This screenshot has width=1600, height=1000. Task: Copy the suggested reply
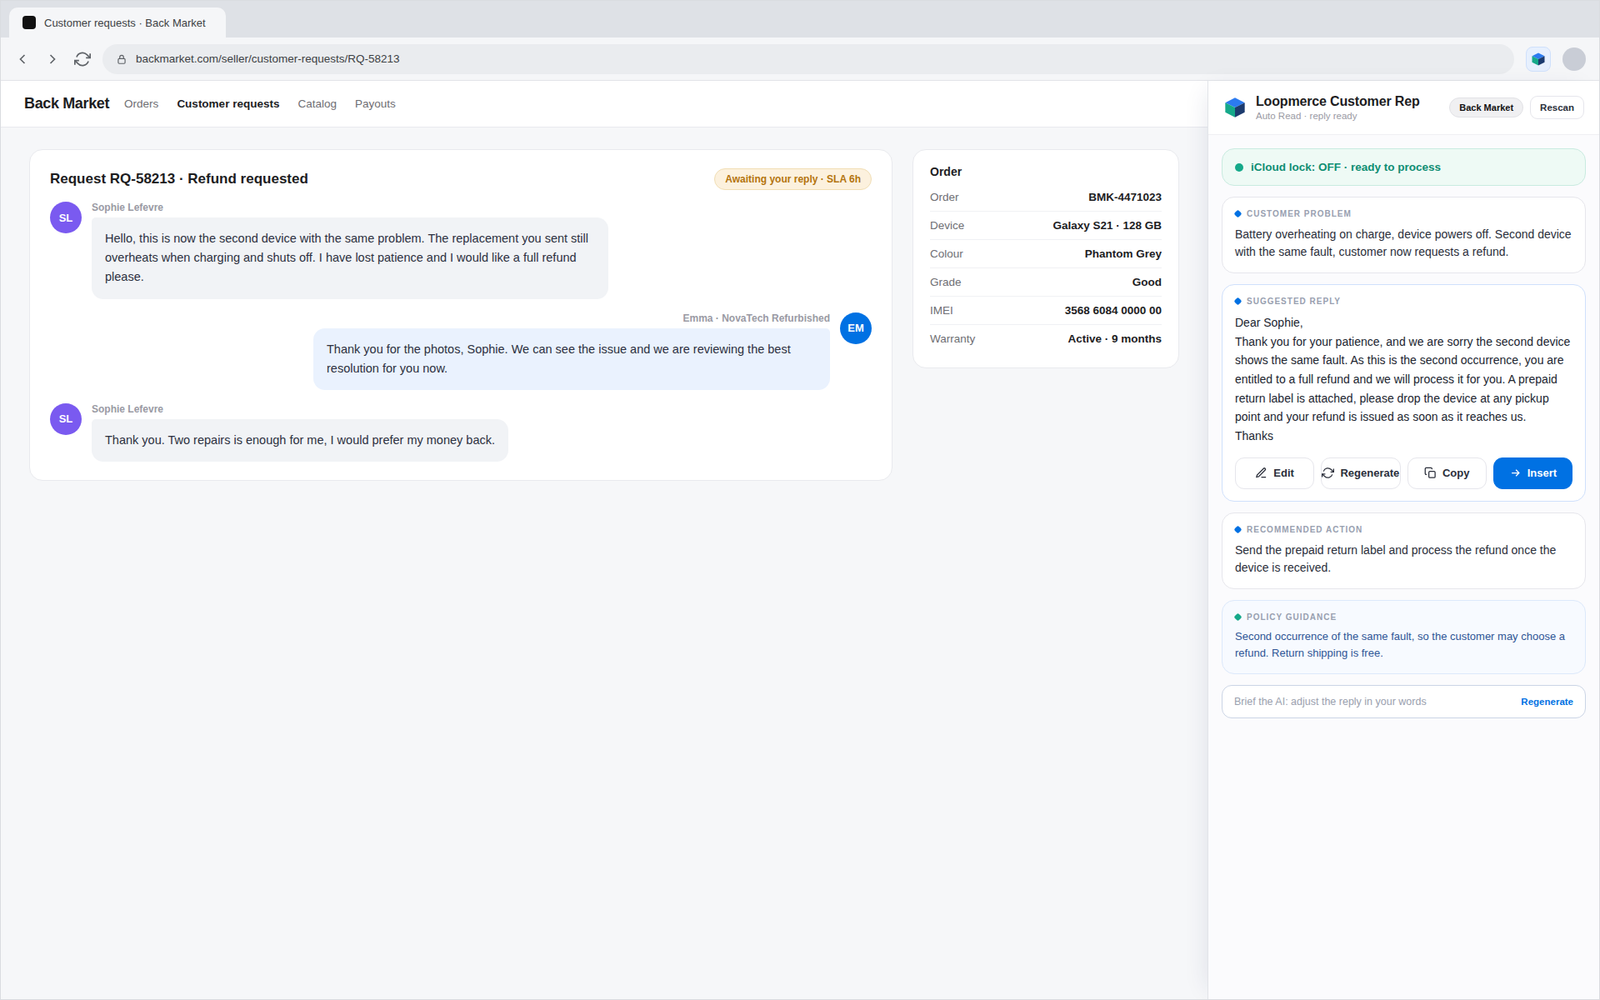click(x=1446, y=473)
